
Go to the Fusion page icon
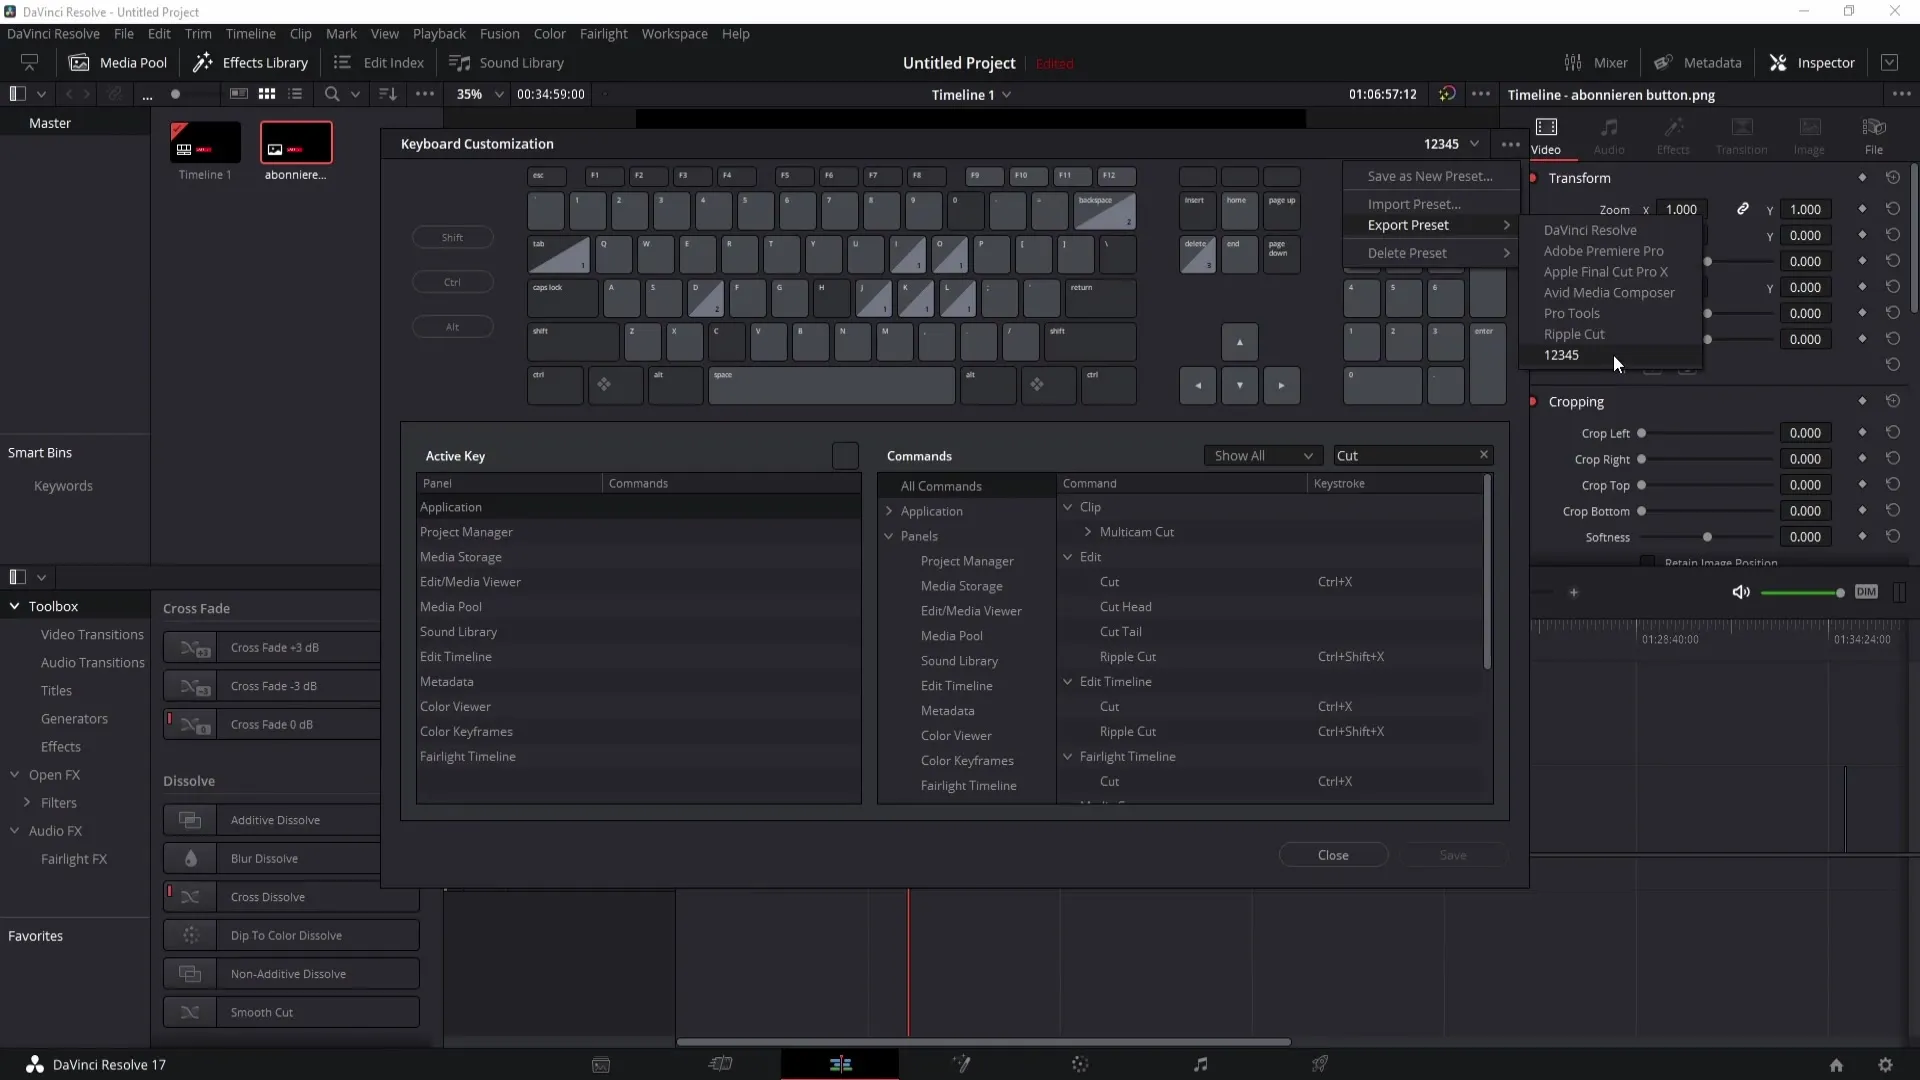point(961,1065)
